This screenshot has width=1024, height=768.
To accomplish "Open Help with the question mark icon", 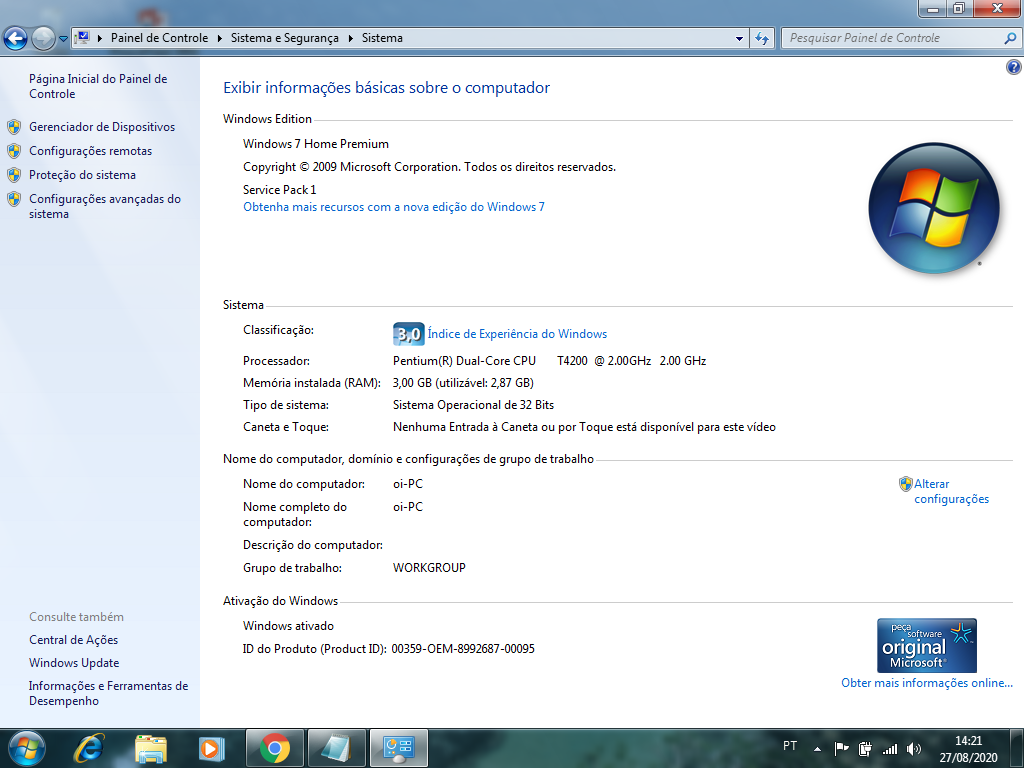I will click(x=1014, y=67).
